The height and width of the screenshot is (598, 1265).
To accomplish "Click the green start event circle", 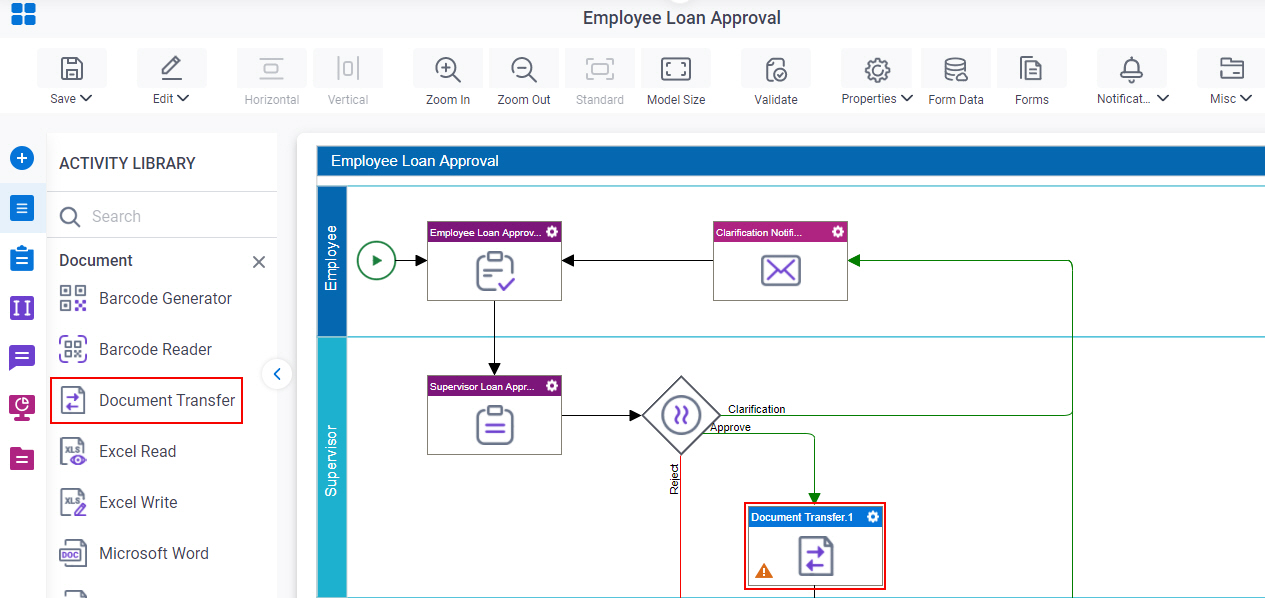I will click(x=377, y=261).
